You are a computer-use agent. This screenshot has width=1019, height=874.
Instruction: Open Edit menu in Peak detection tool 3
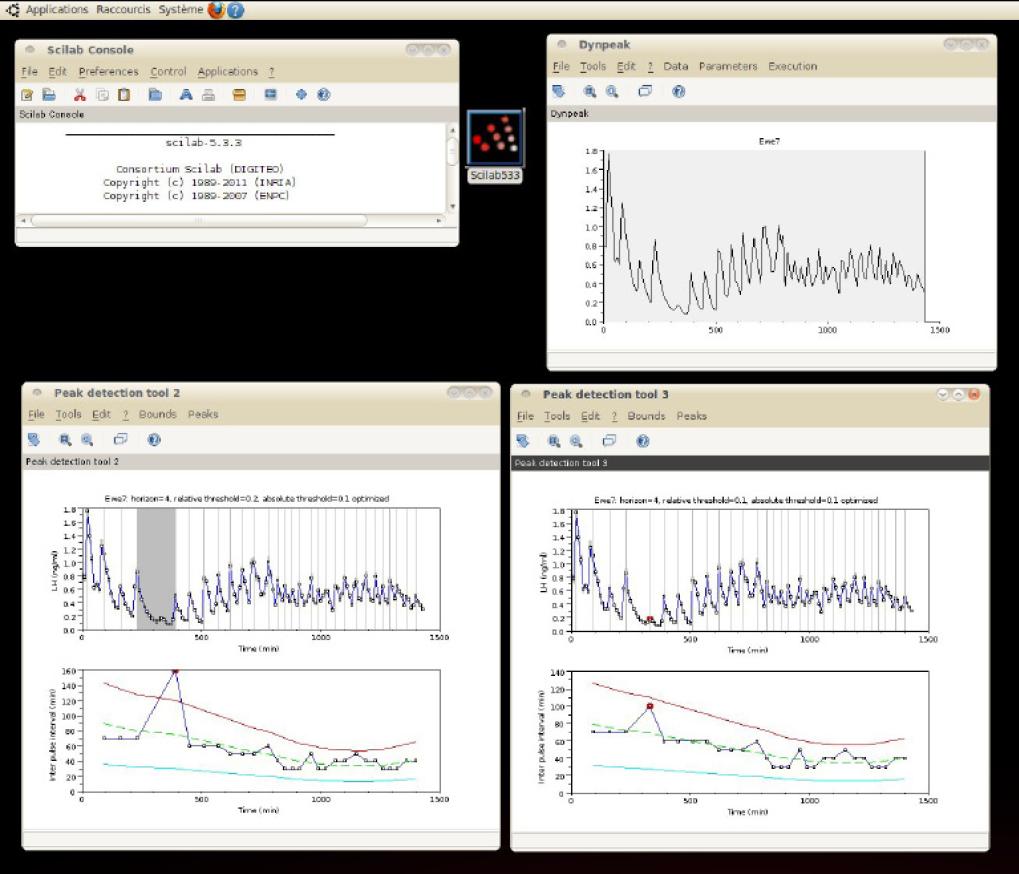pos(590,416)
